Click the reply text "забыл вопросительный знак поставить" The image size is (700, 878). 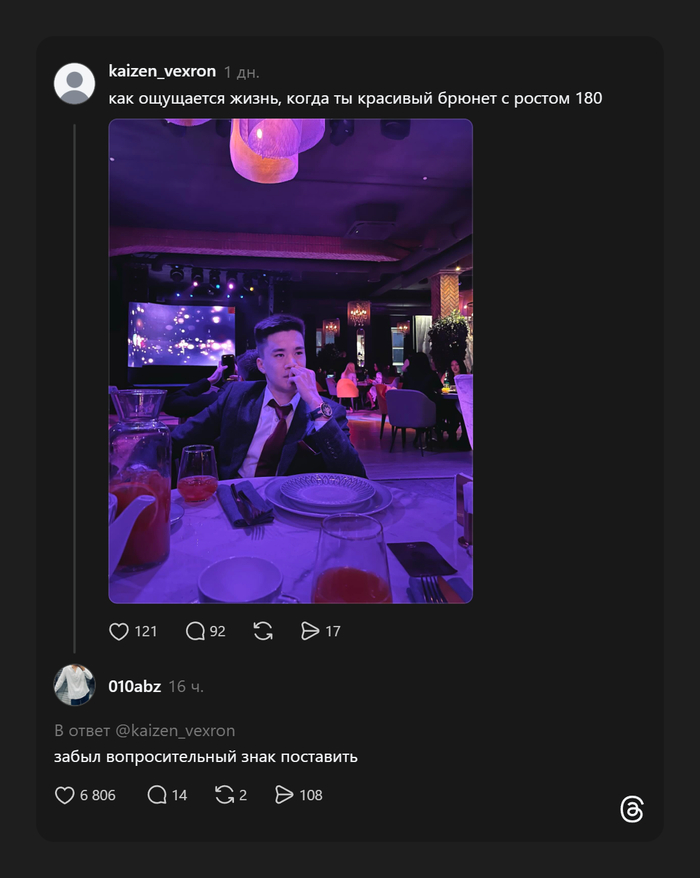(206, 757)
